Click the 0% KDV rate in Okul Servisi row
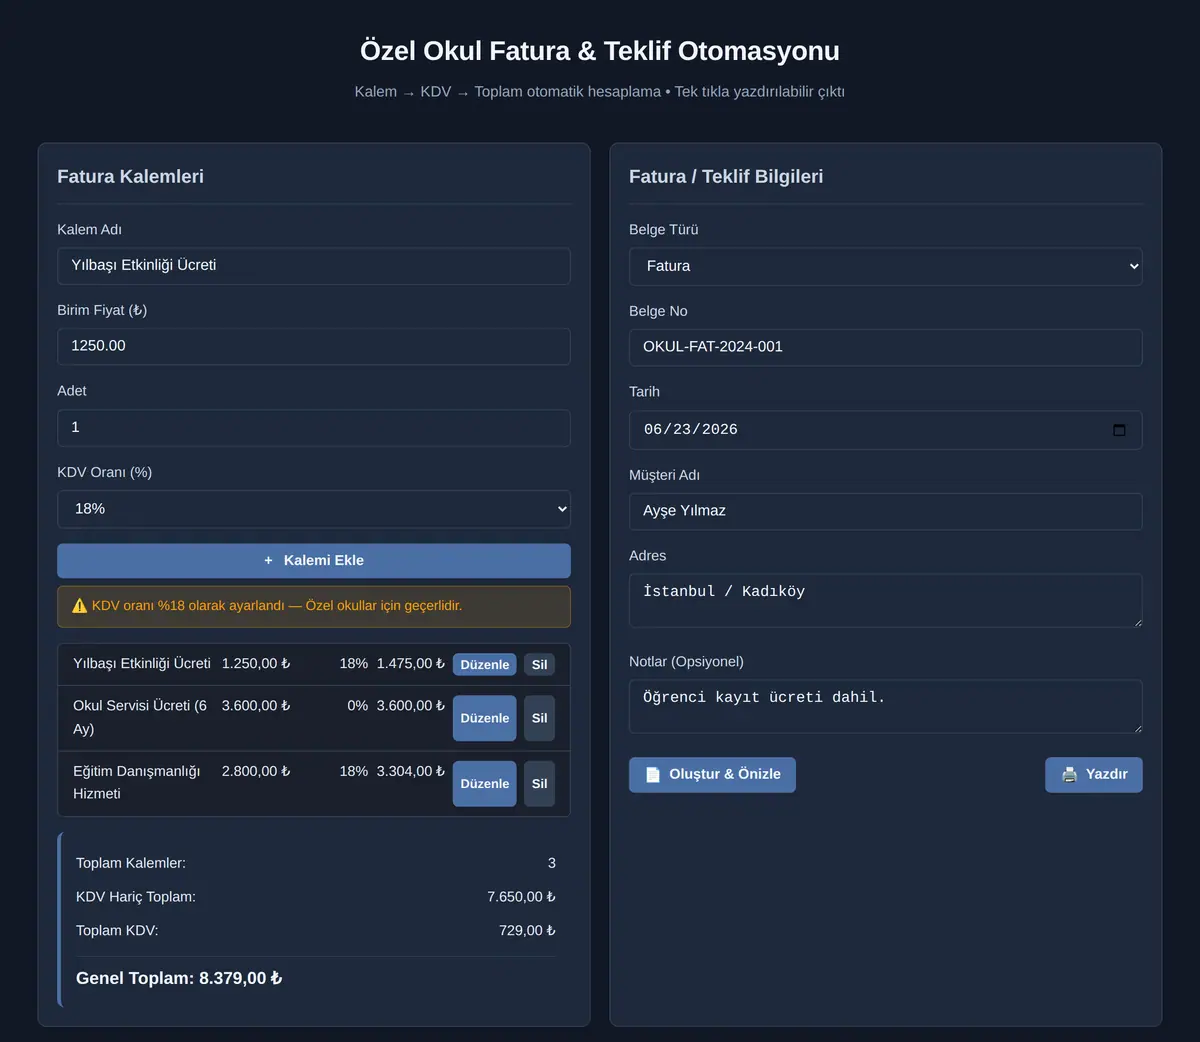The width and height of the screenshot is (1200, 1042). tap(357, 706)
